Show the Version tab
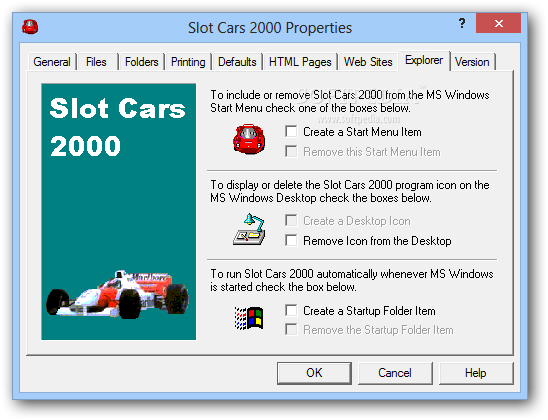 pyautogui.click(x=472, y=62)
